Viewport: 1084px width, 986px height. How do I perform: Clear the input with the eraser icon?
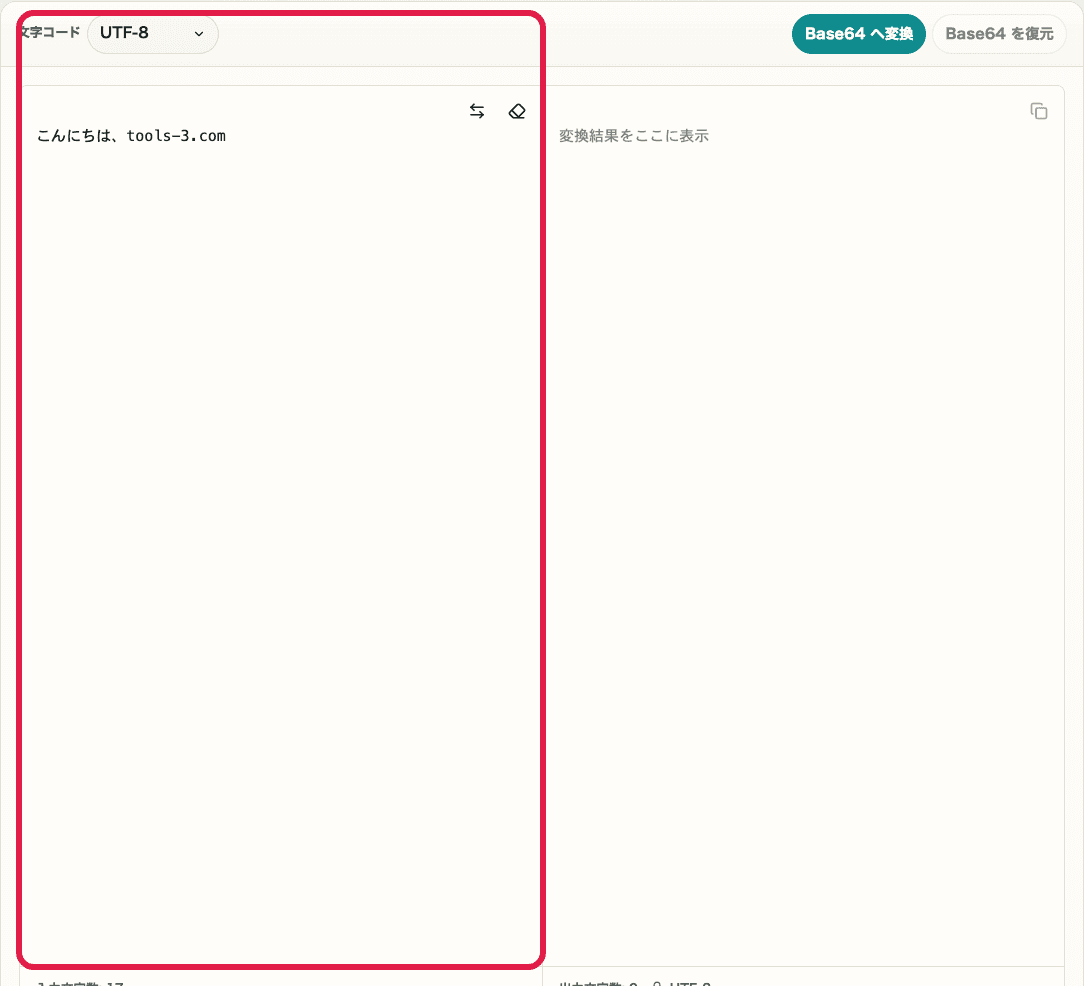coord(516,112)
